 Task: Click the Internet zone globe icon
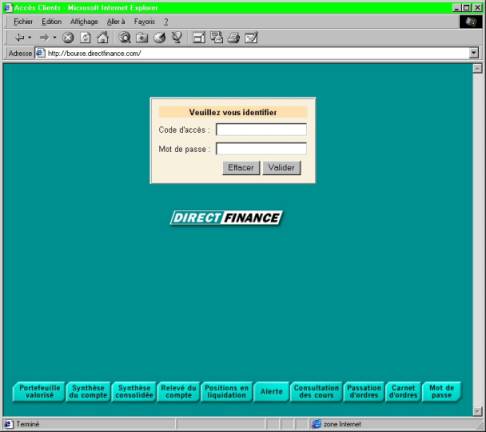point(316,424)
